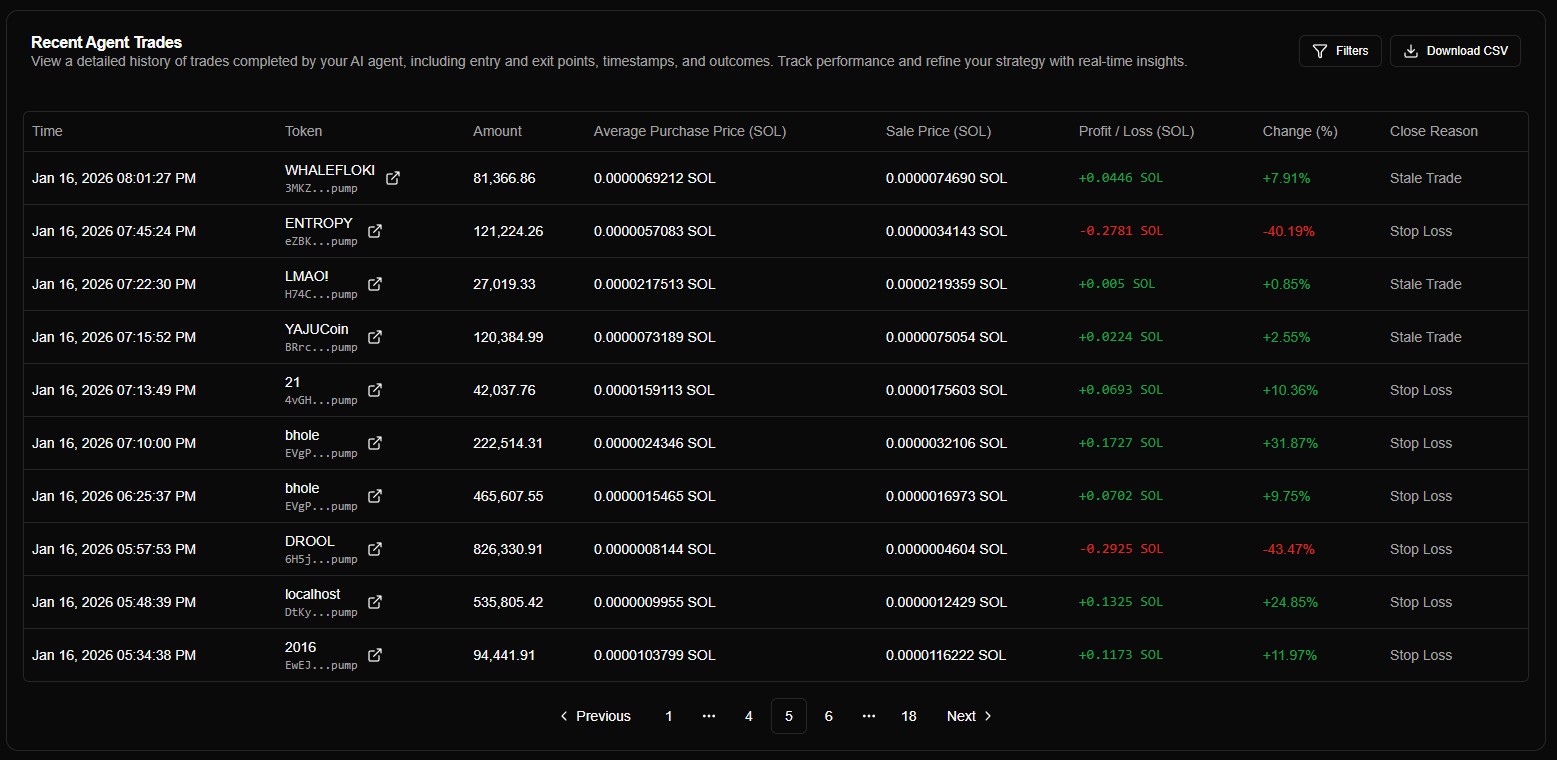Expand ellipsis between pages 1 and 4
1557x760 pixels.
coord(709,716)
